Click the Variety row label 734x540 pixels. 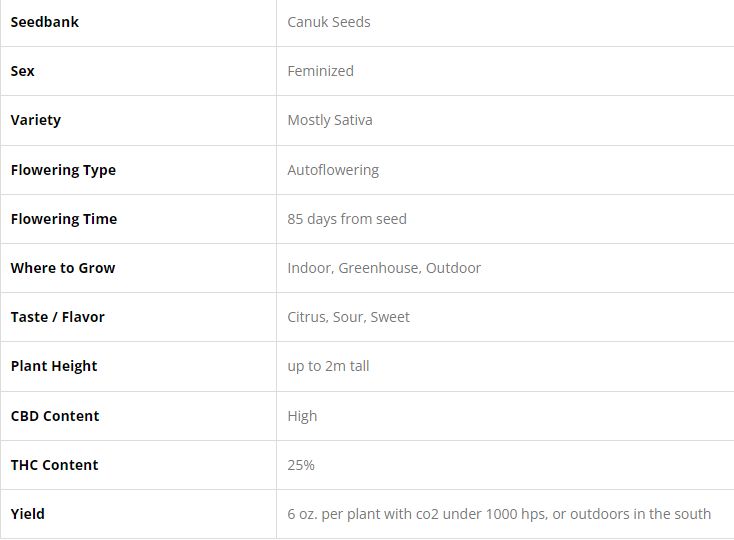36,120
